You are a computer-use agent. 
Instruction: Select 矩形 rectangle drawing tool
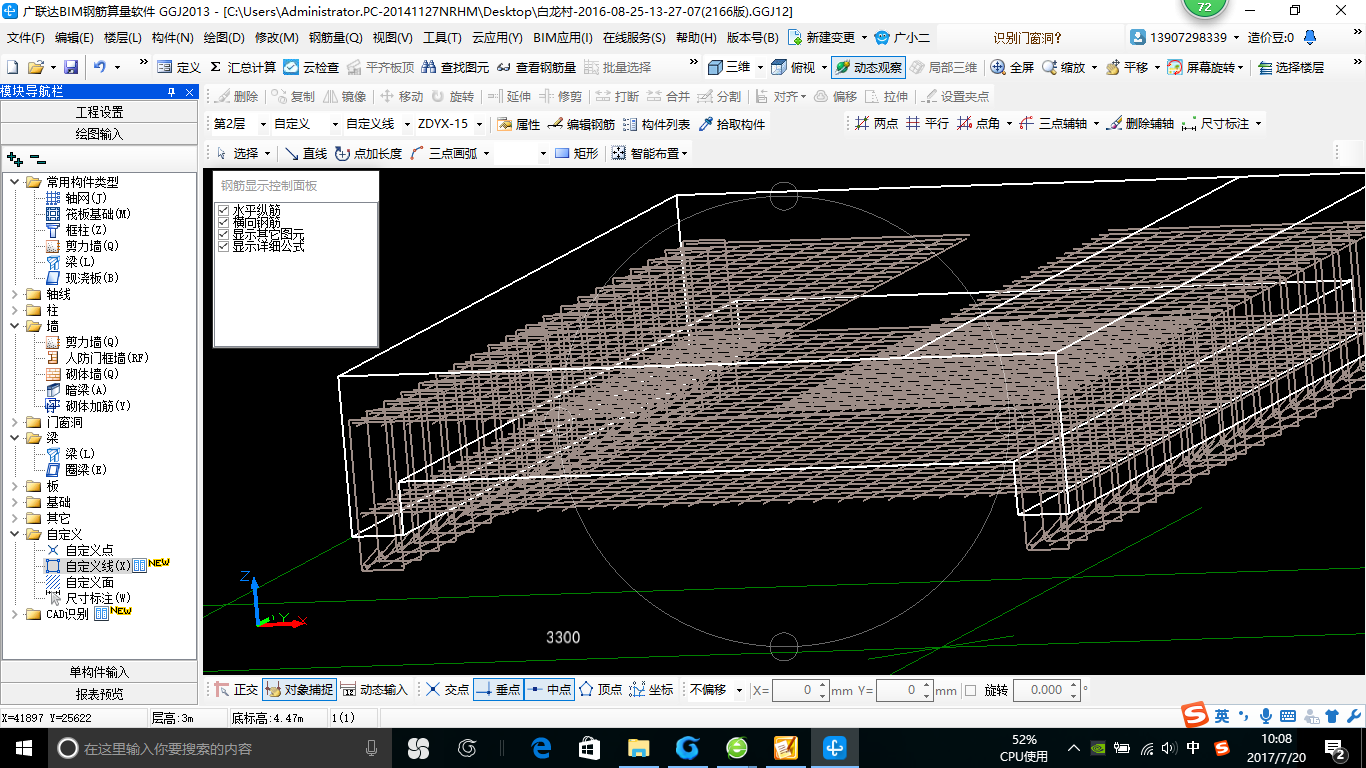(x=576, y=153)
